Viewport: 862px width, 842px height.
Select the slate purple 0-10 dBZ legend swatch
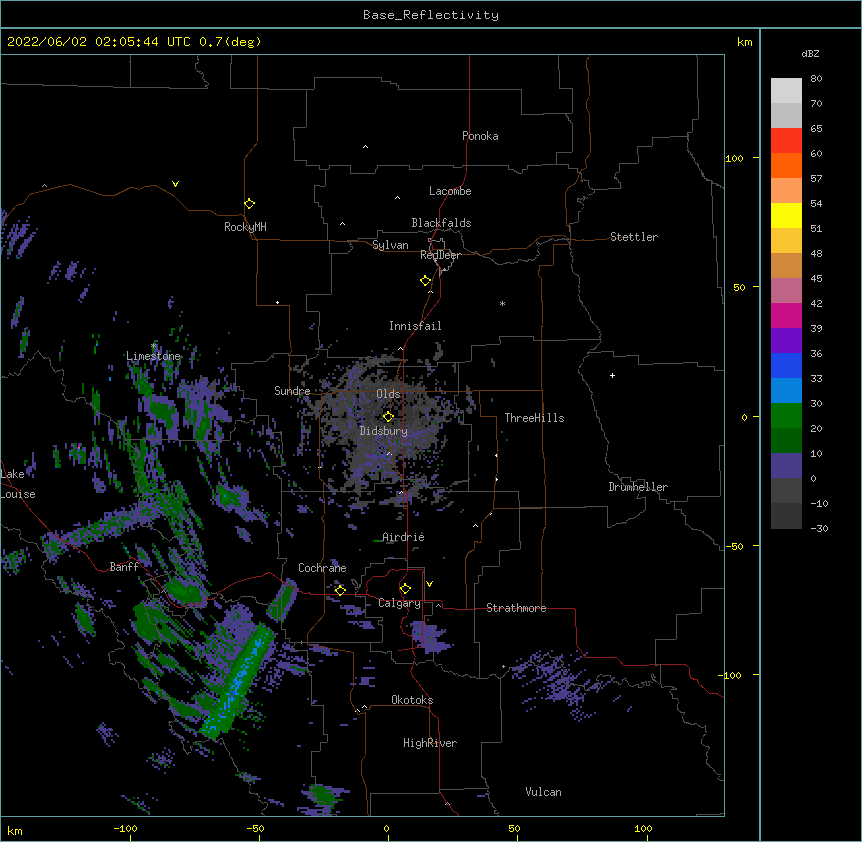click(786, 466)
